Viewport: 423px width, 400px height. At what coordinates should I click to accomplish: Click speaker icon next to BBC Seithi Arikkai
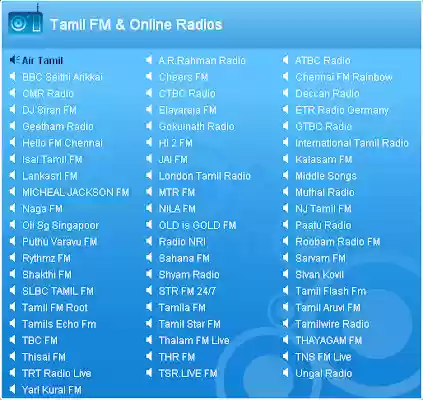pyautogui.click(x=13, y=77)
